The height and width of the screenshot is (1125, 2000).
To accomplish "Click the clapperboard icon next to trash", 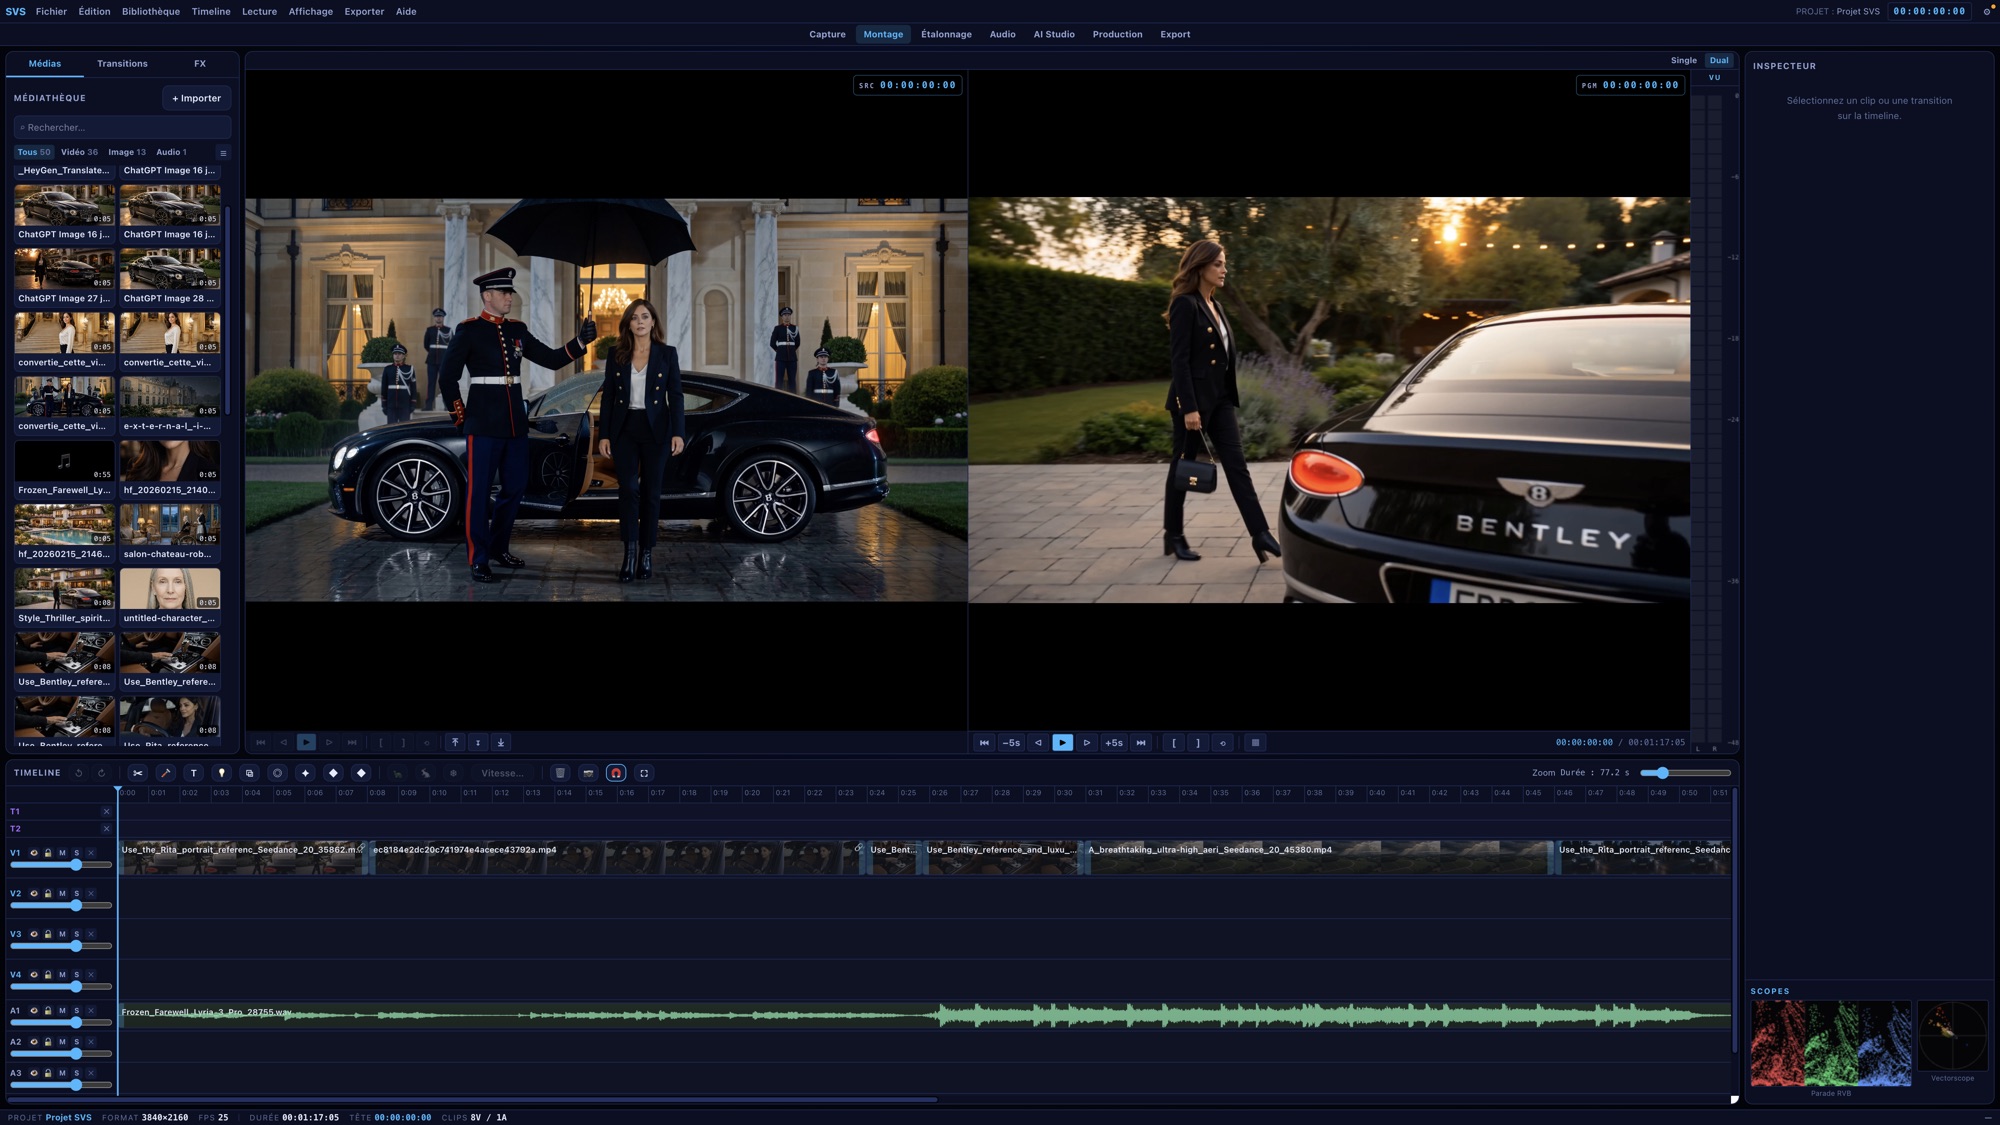I will 588,773.
